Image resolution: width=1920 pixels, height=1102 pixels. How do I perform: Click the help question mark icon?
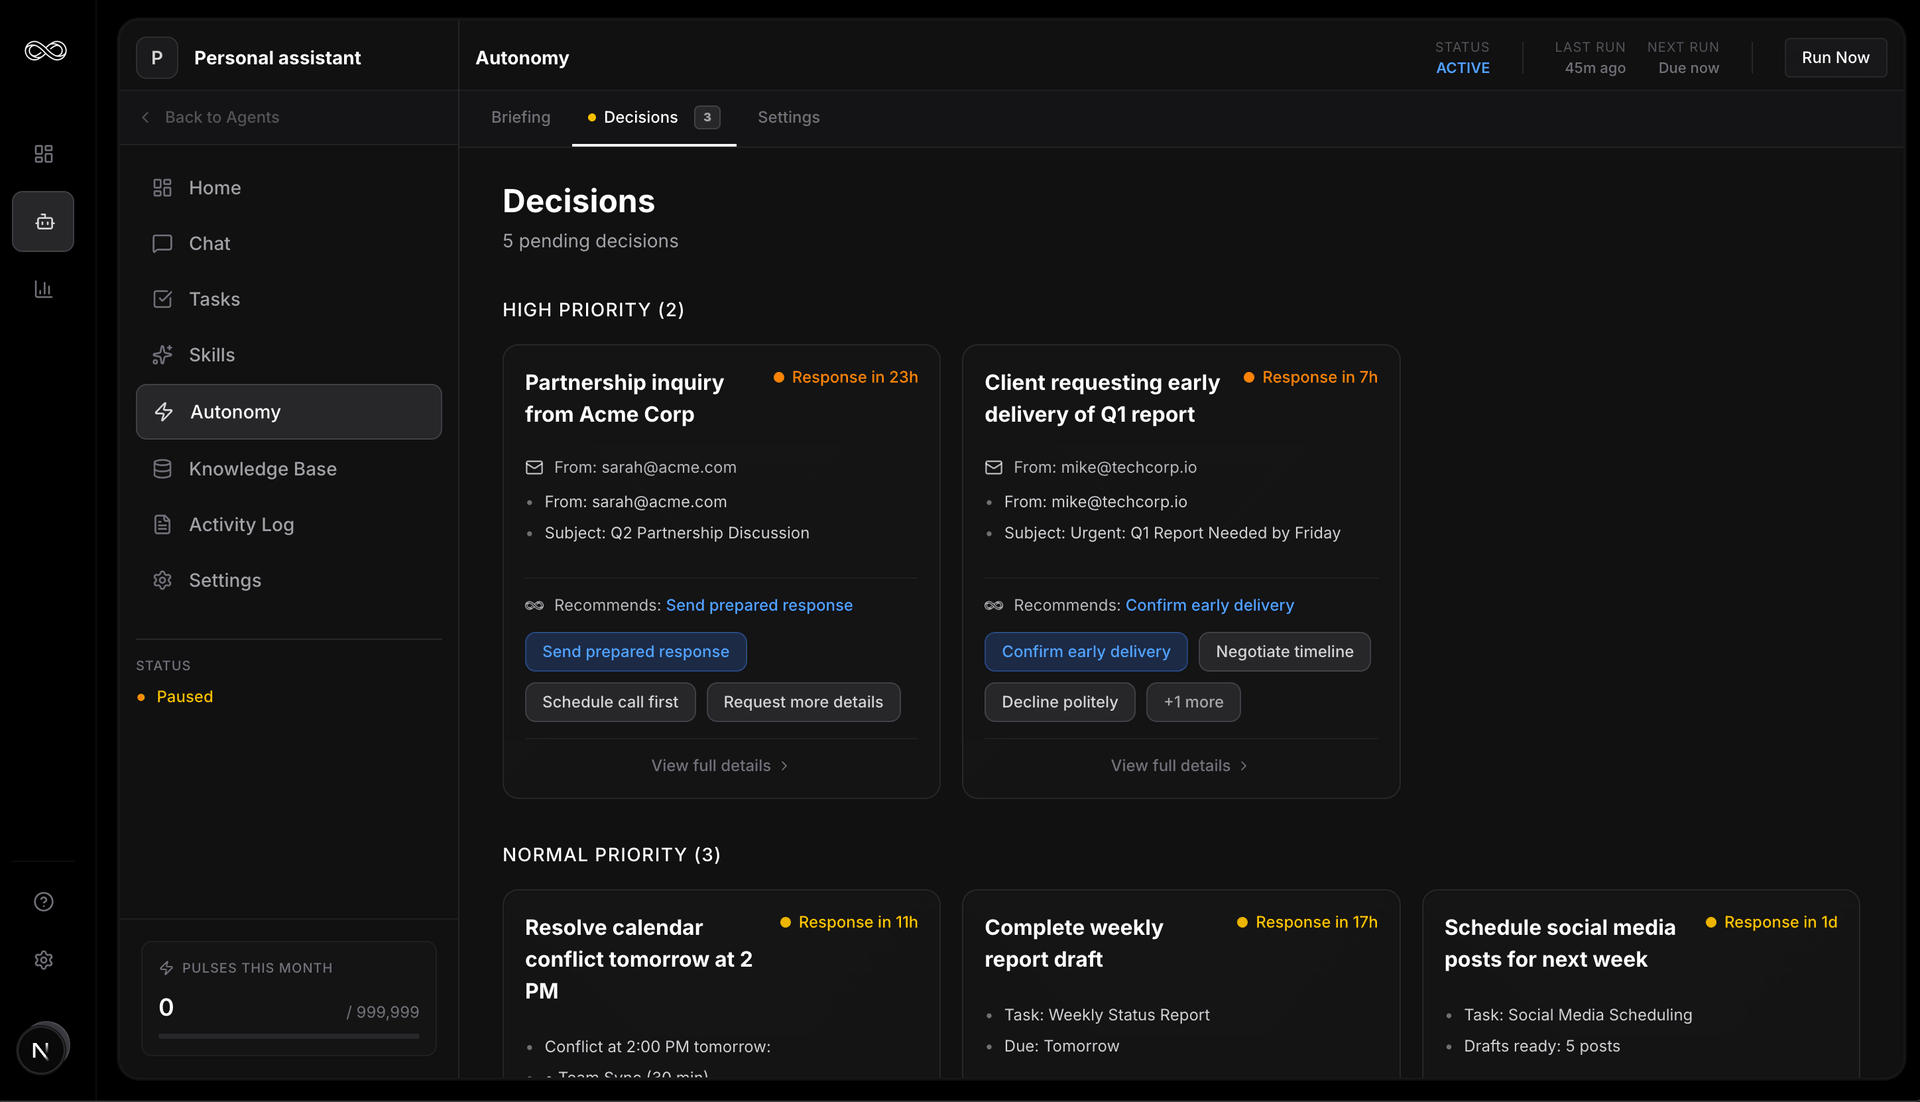(43, 902)
